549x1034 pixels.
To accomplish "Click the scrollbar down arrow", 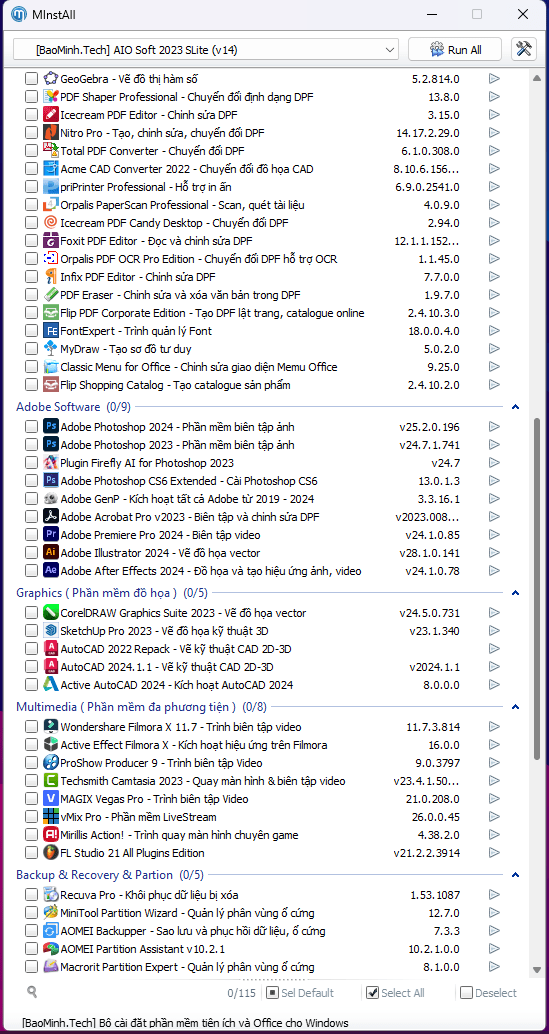I will (536, 970).
